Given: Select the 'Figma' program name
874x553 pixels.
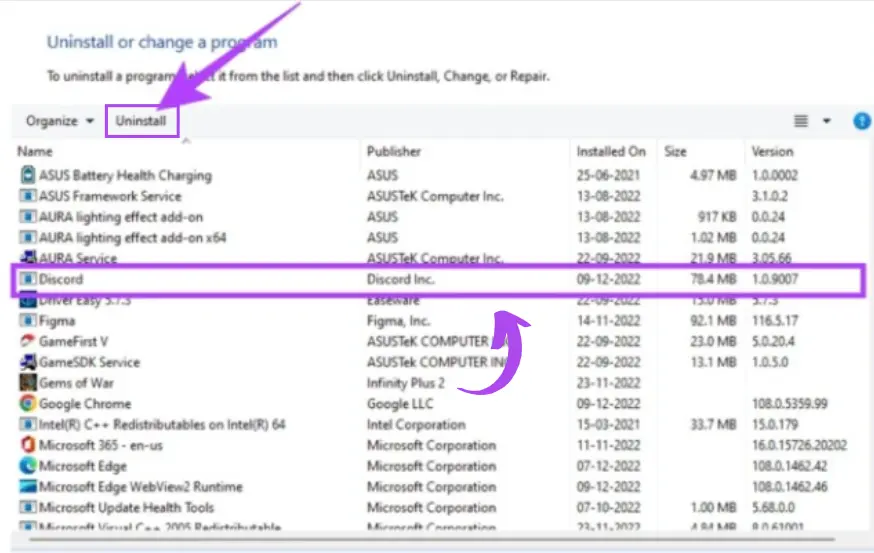Looking at the screenshot, I should pos(57,321).
